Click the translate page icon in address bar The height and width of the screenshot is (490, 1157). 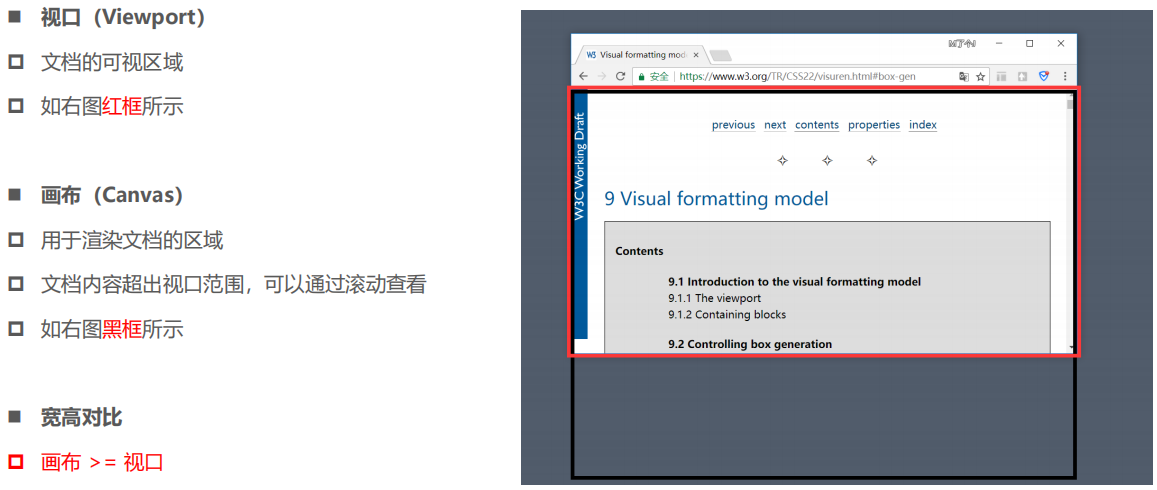click(964, 76)
